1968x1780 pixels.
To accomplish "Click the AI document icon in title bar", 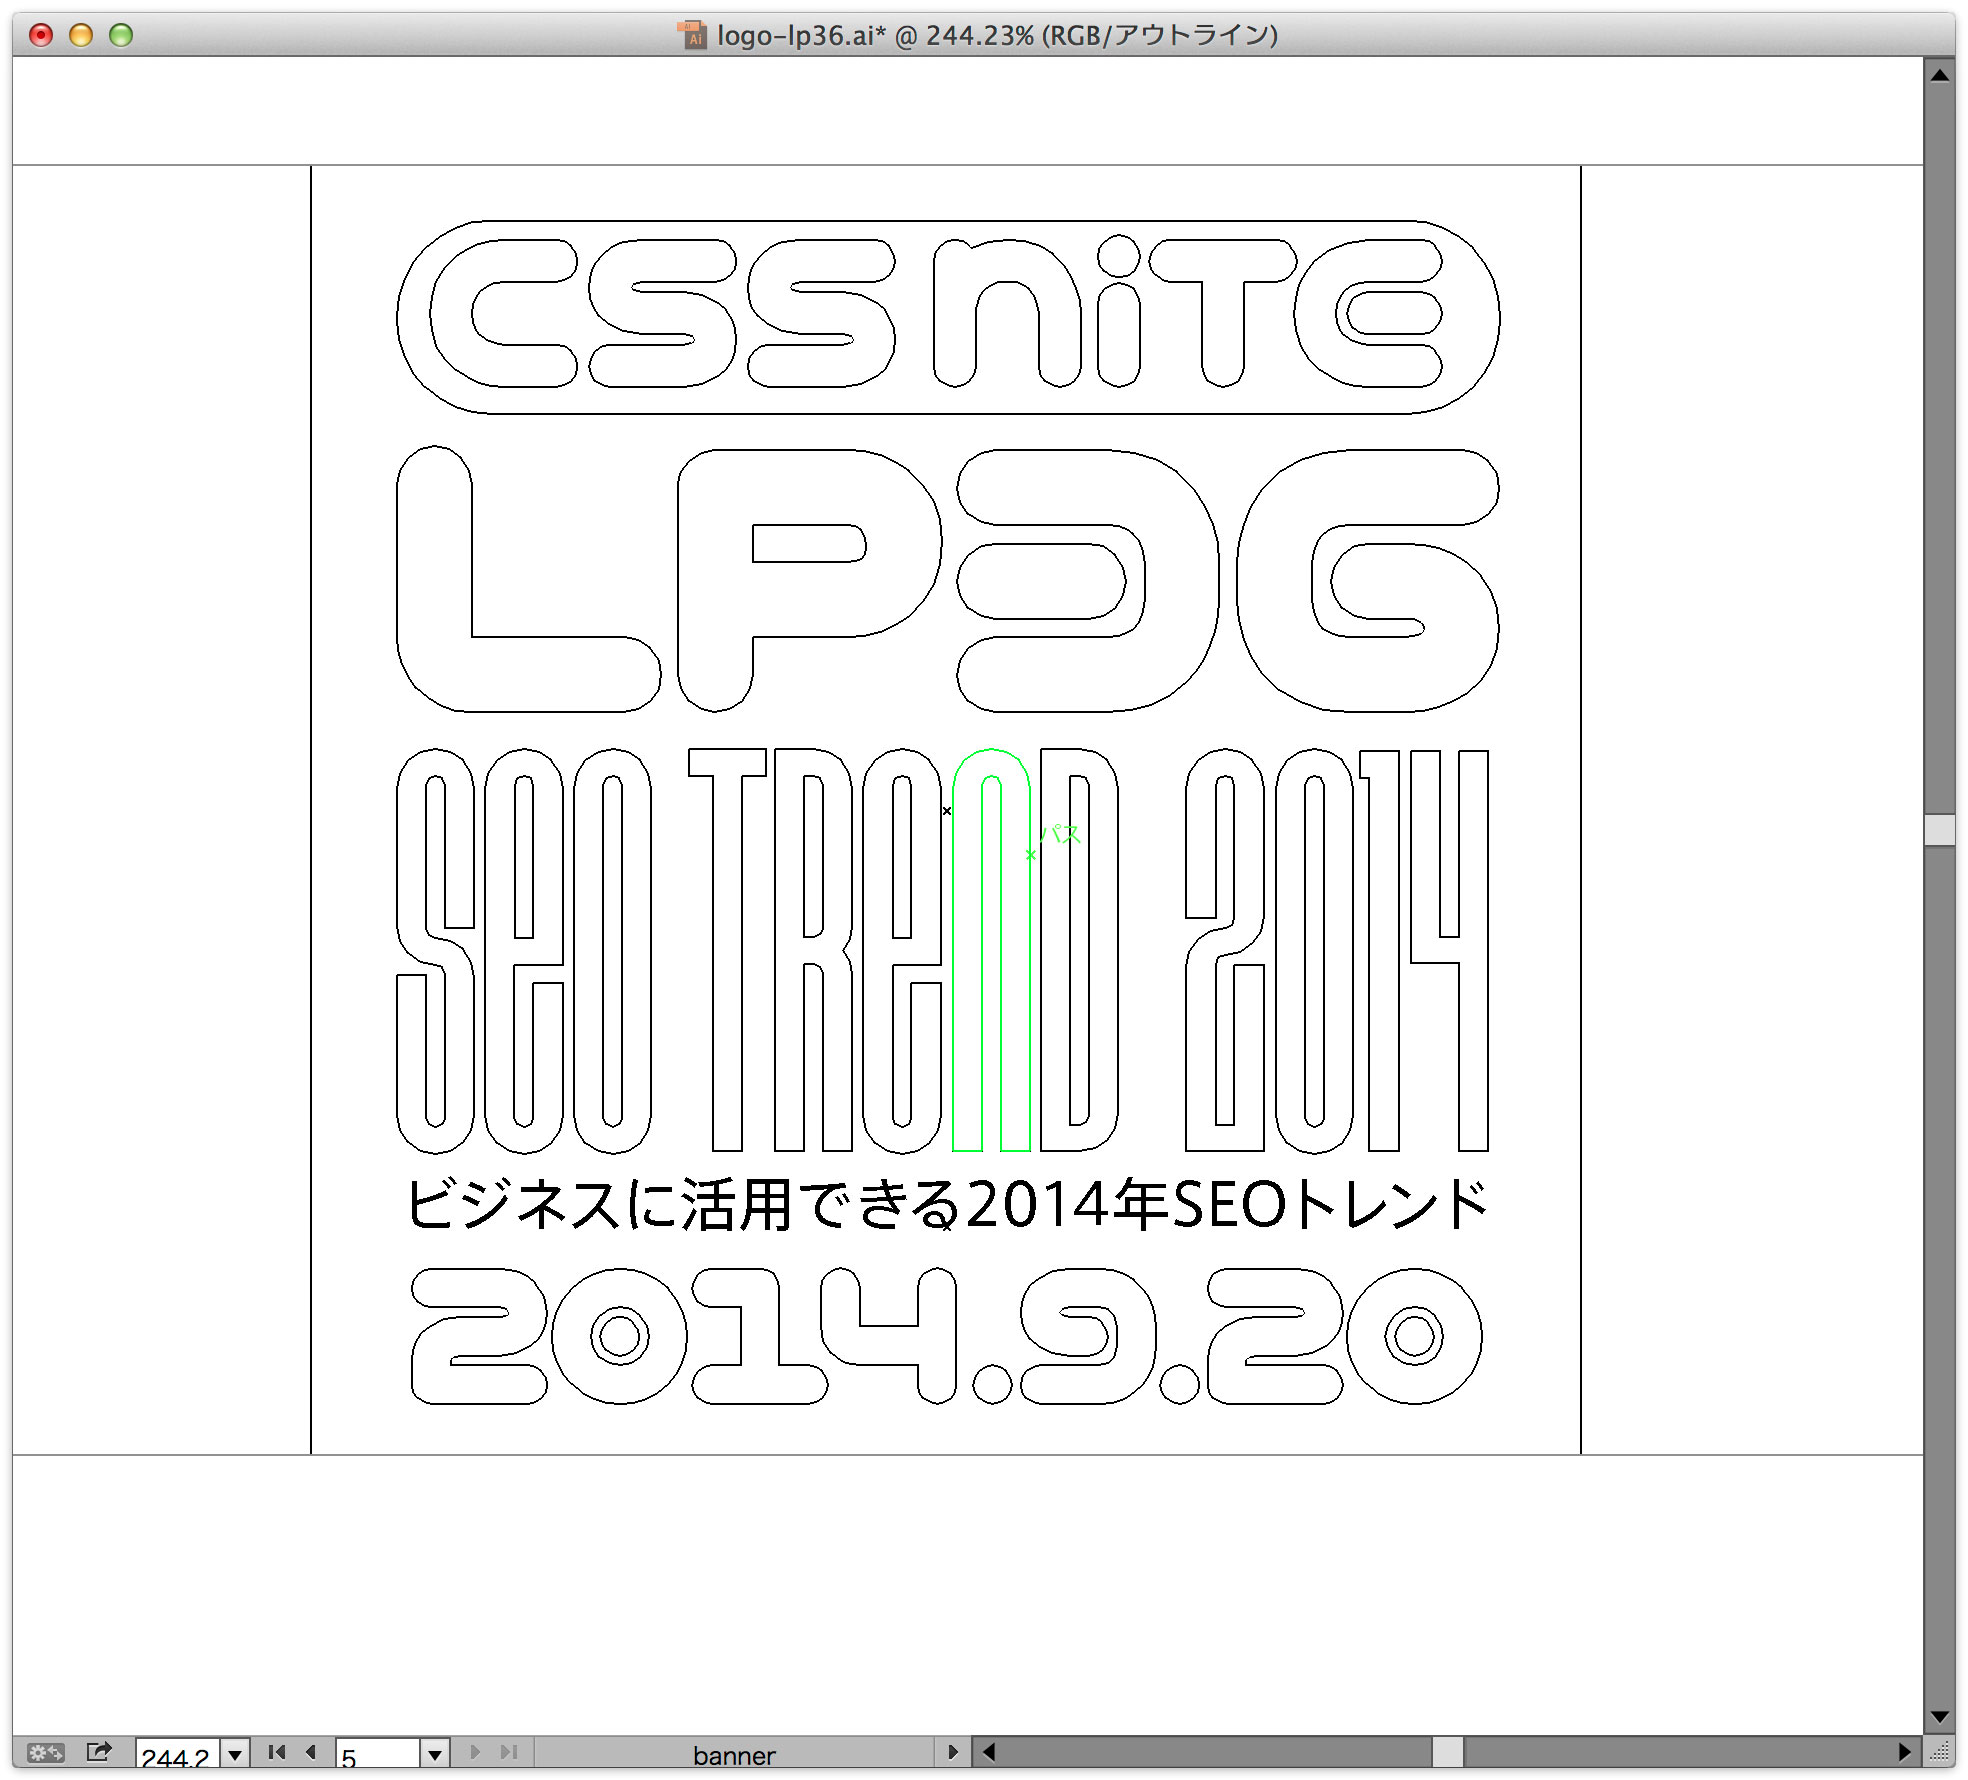I will (x=692, y=35).
